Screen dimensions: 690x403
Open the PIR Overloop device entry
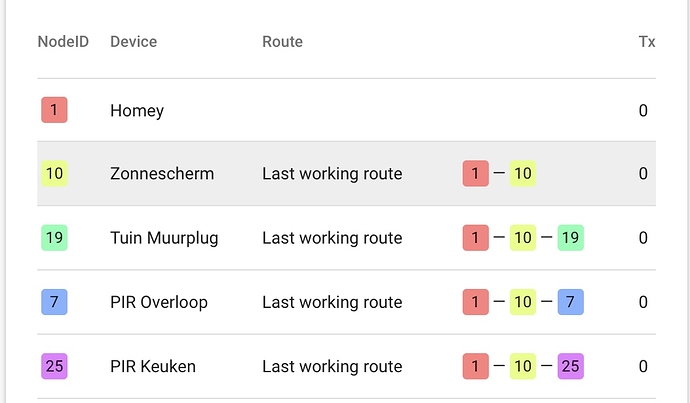pyautogui.click(x=159, y=302)
